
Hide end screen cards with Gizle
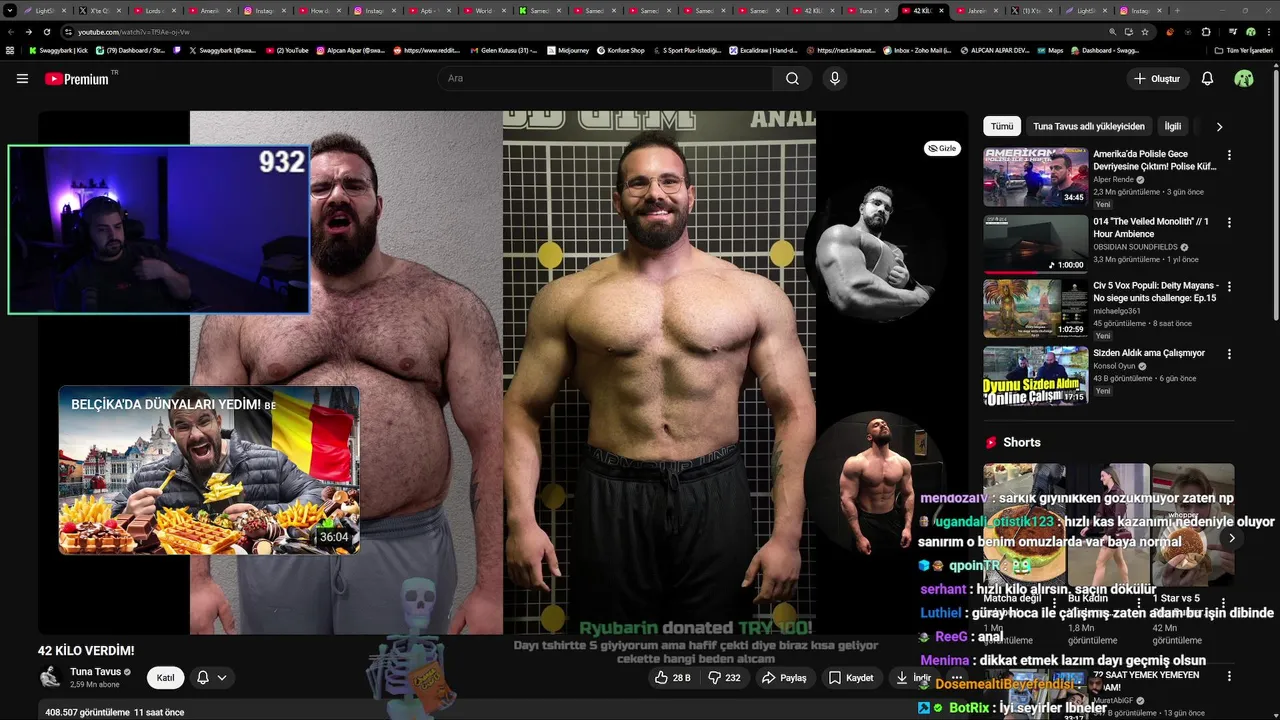pos(942,148)
